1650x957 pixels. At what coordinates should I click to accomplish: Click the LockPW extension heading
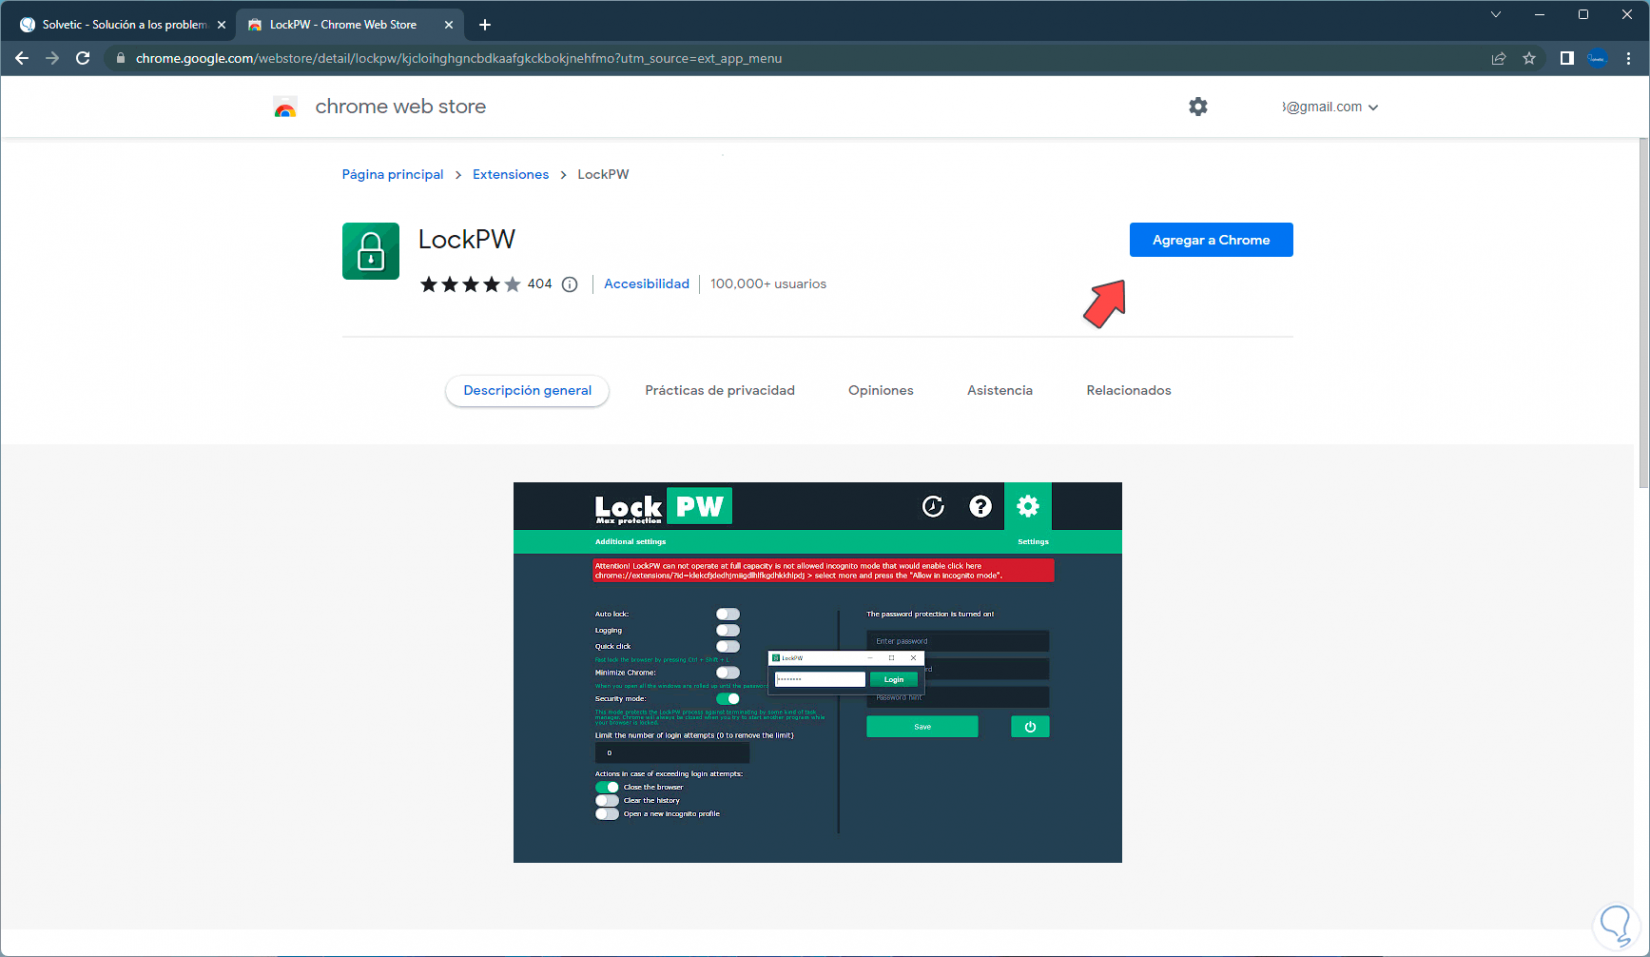[x=467, y=240]
